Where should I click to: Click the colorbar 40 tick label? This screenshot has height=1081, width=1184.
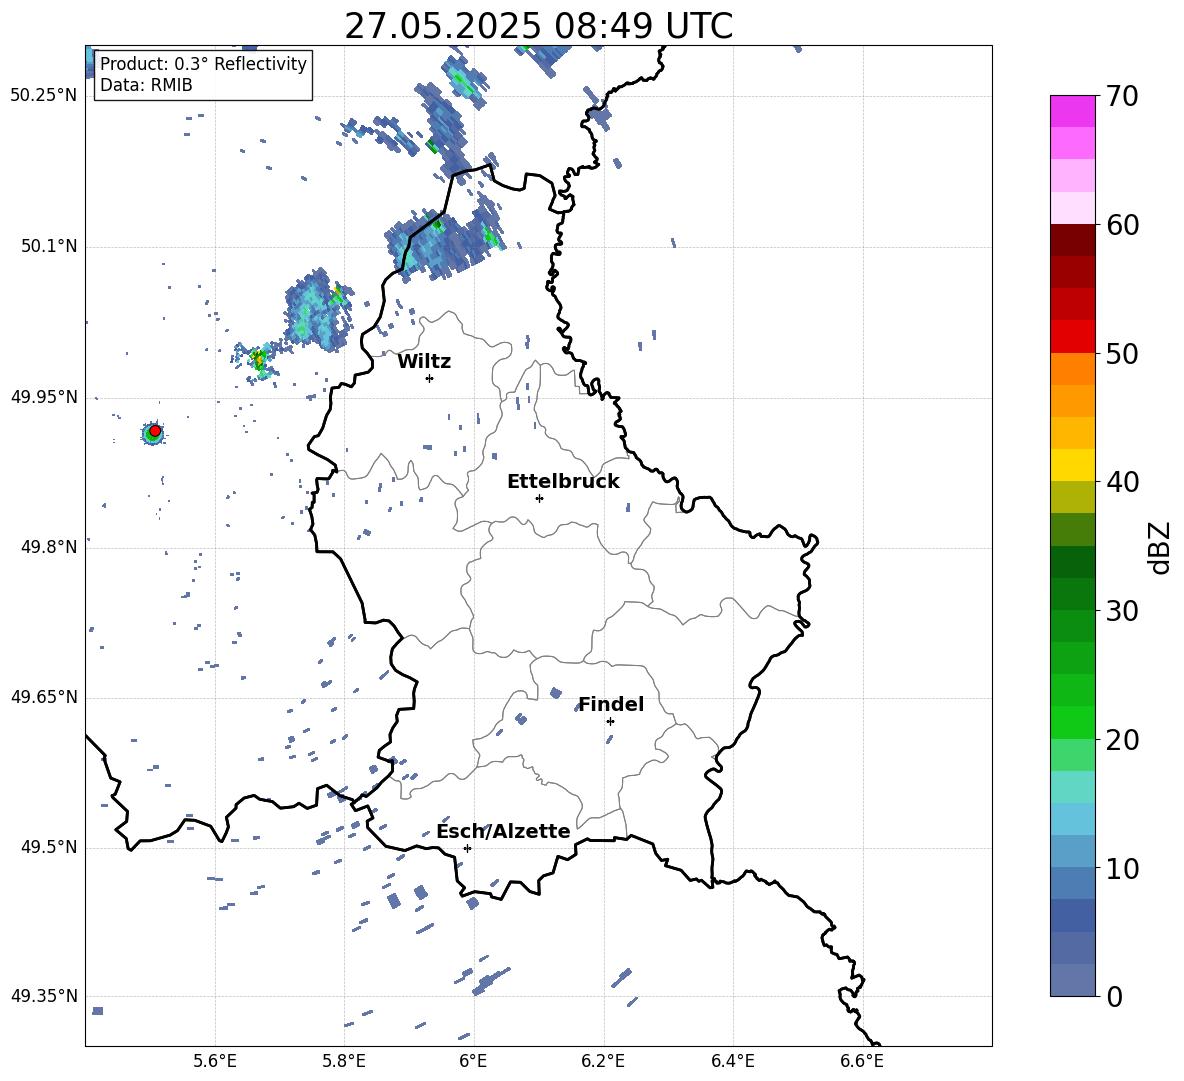(x=1122, y=482)
